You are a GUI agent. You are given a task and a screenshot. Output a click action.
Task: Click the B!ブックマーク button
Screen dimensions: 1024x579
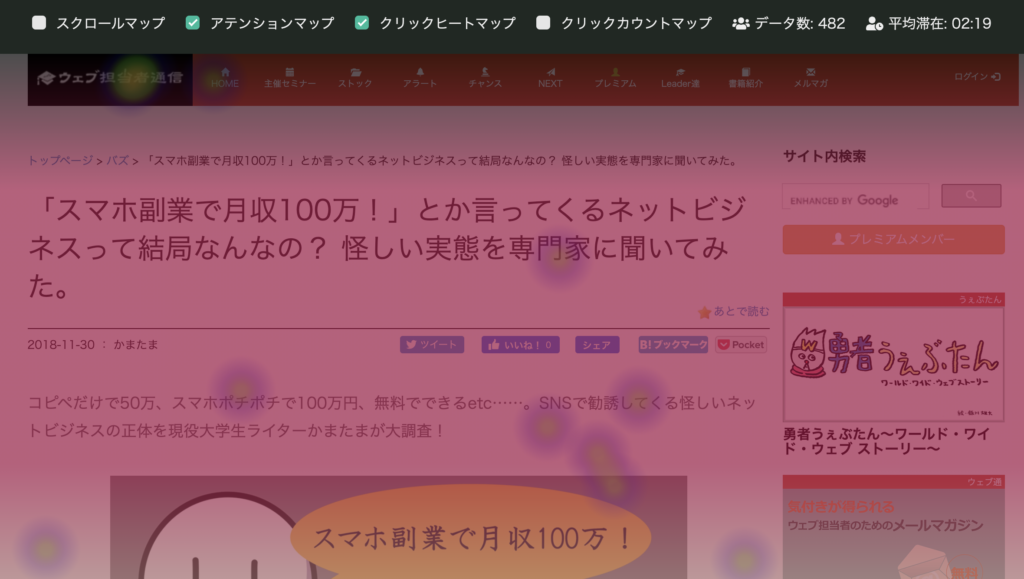[x=673, y=345]
